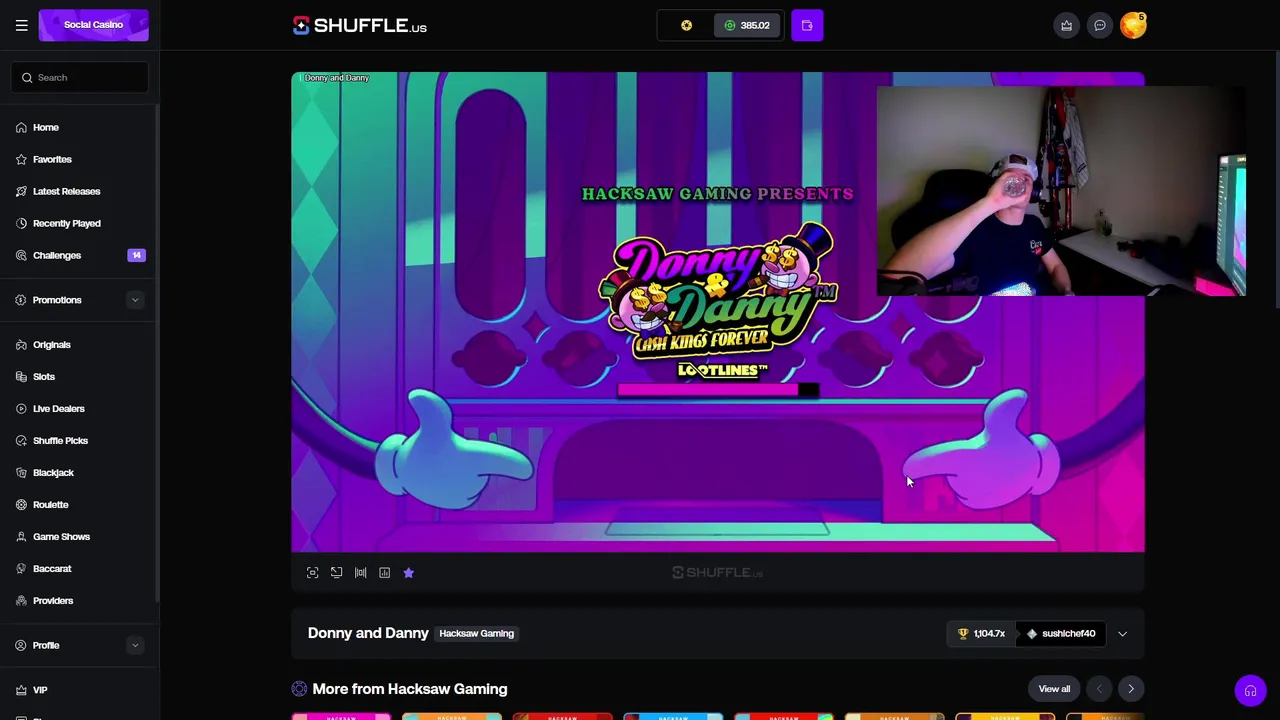The image size is (1280, 720).
Task: Select the gold coin currency icon
Action: (x=686, y=25)
